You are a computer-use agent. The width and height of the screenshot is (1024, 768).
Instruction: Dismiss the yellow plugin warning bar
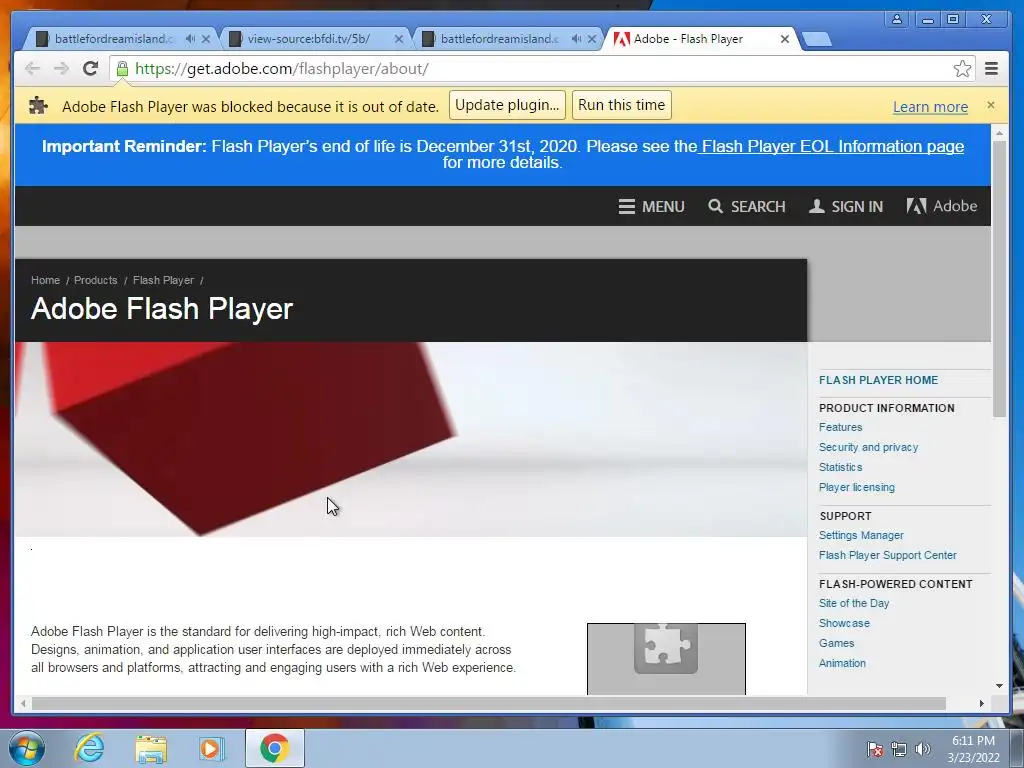991,105
